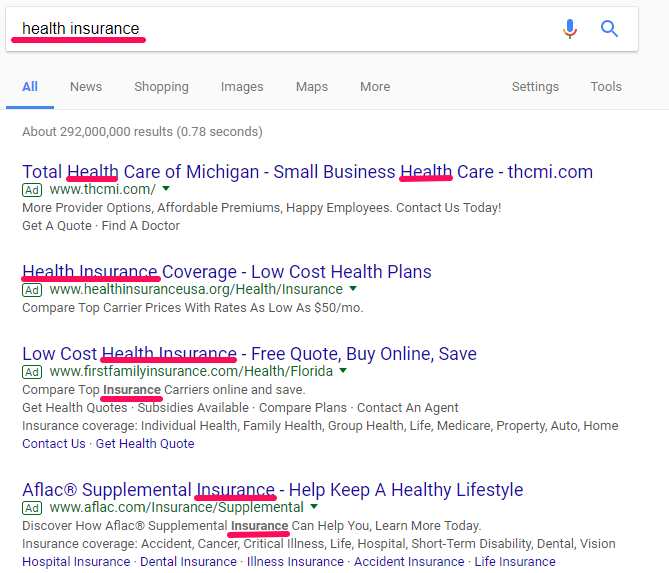Click the blue search magnifier icon

click(x=609, y=29)
